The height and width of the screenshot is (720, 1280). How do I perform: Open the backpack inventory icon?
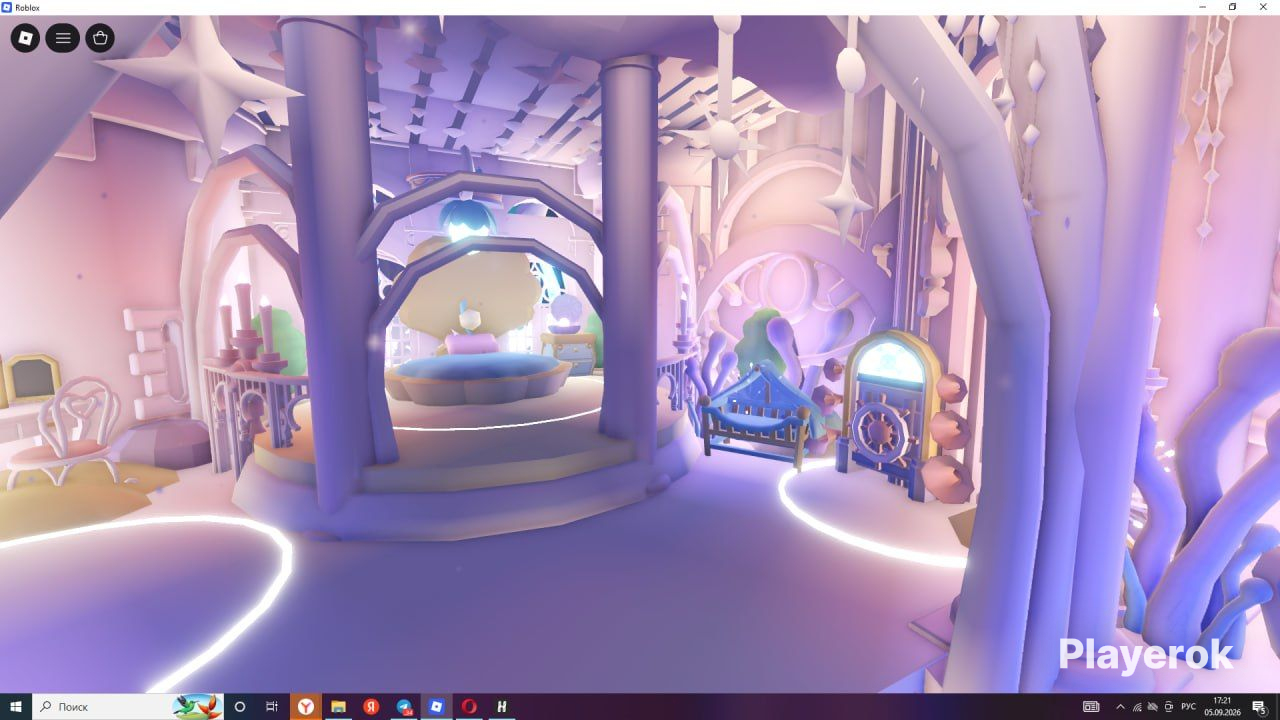(x=99, y=39)
